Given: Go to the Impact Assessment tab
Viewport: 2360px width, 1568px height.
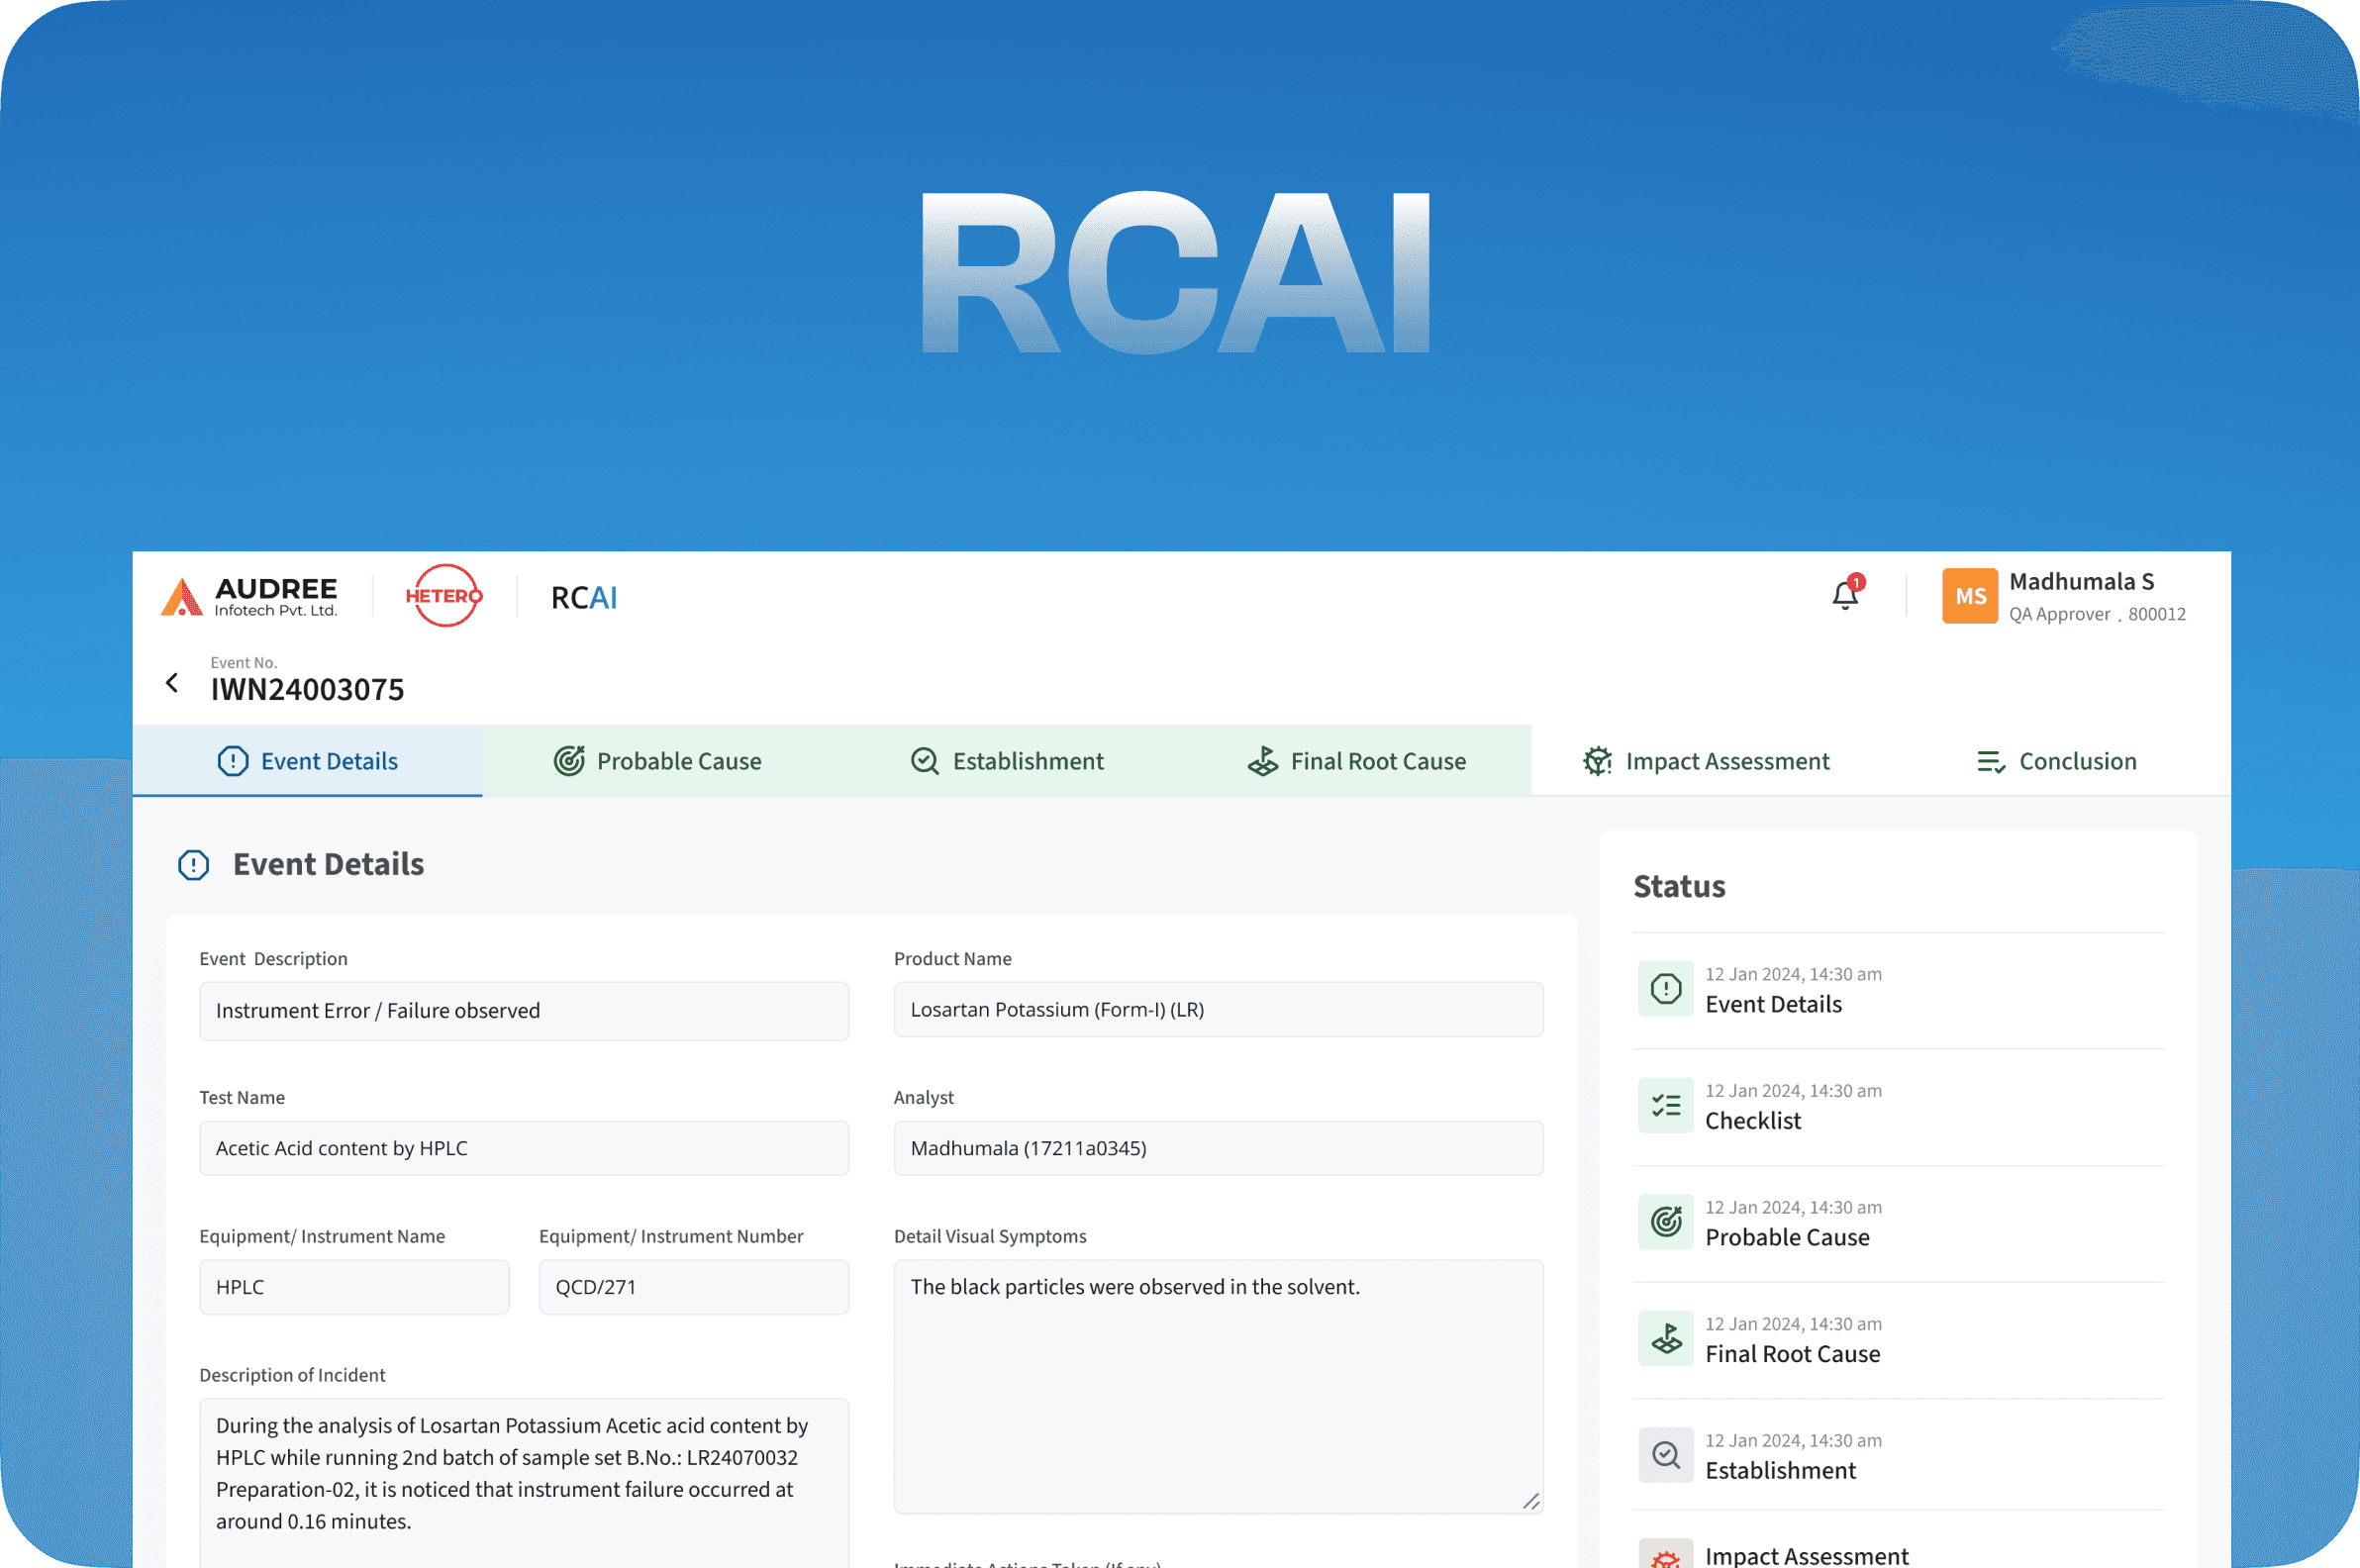Looking at the screenshot, I should click(1706, 761).
